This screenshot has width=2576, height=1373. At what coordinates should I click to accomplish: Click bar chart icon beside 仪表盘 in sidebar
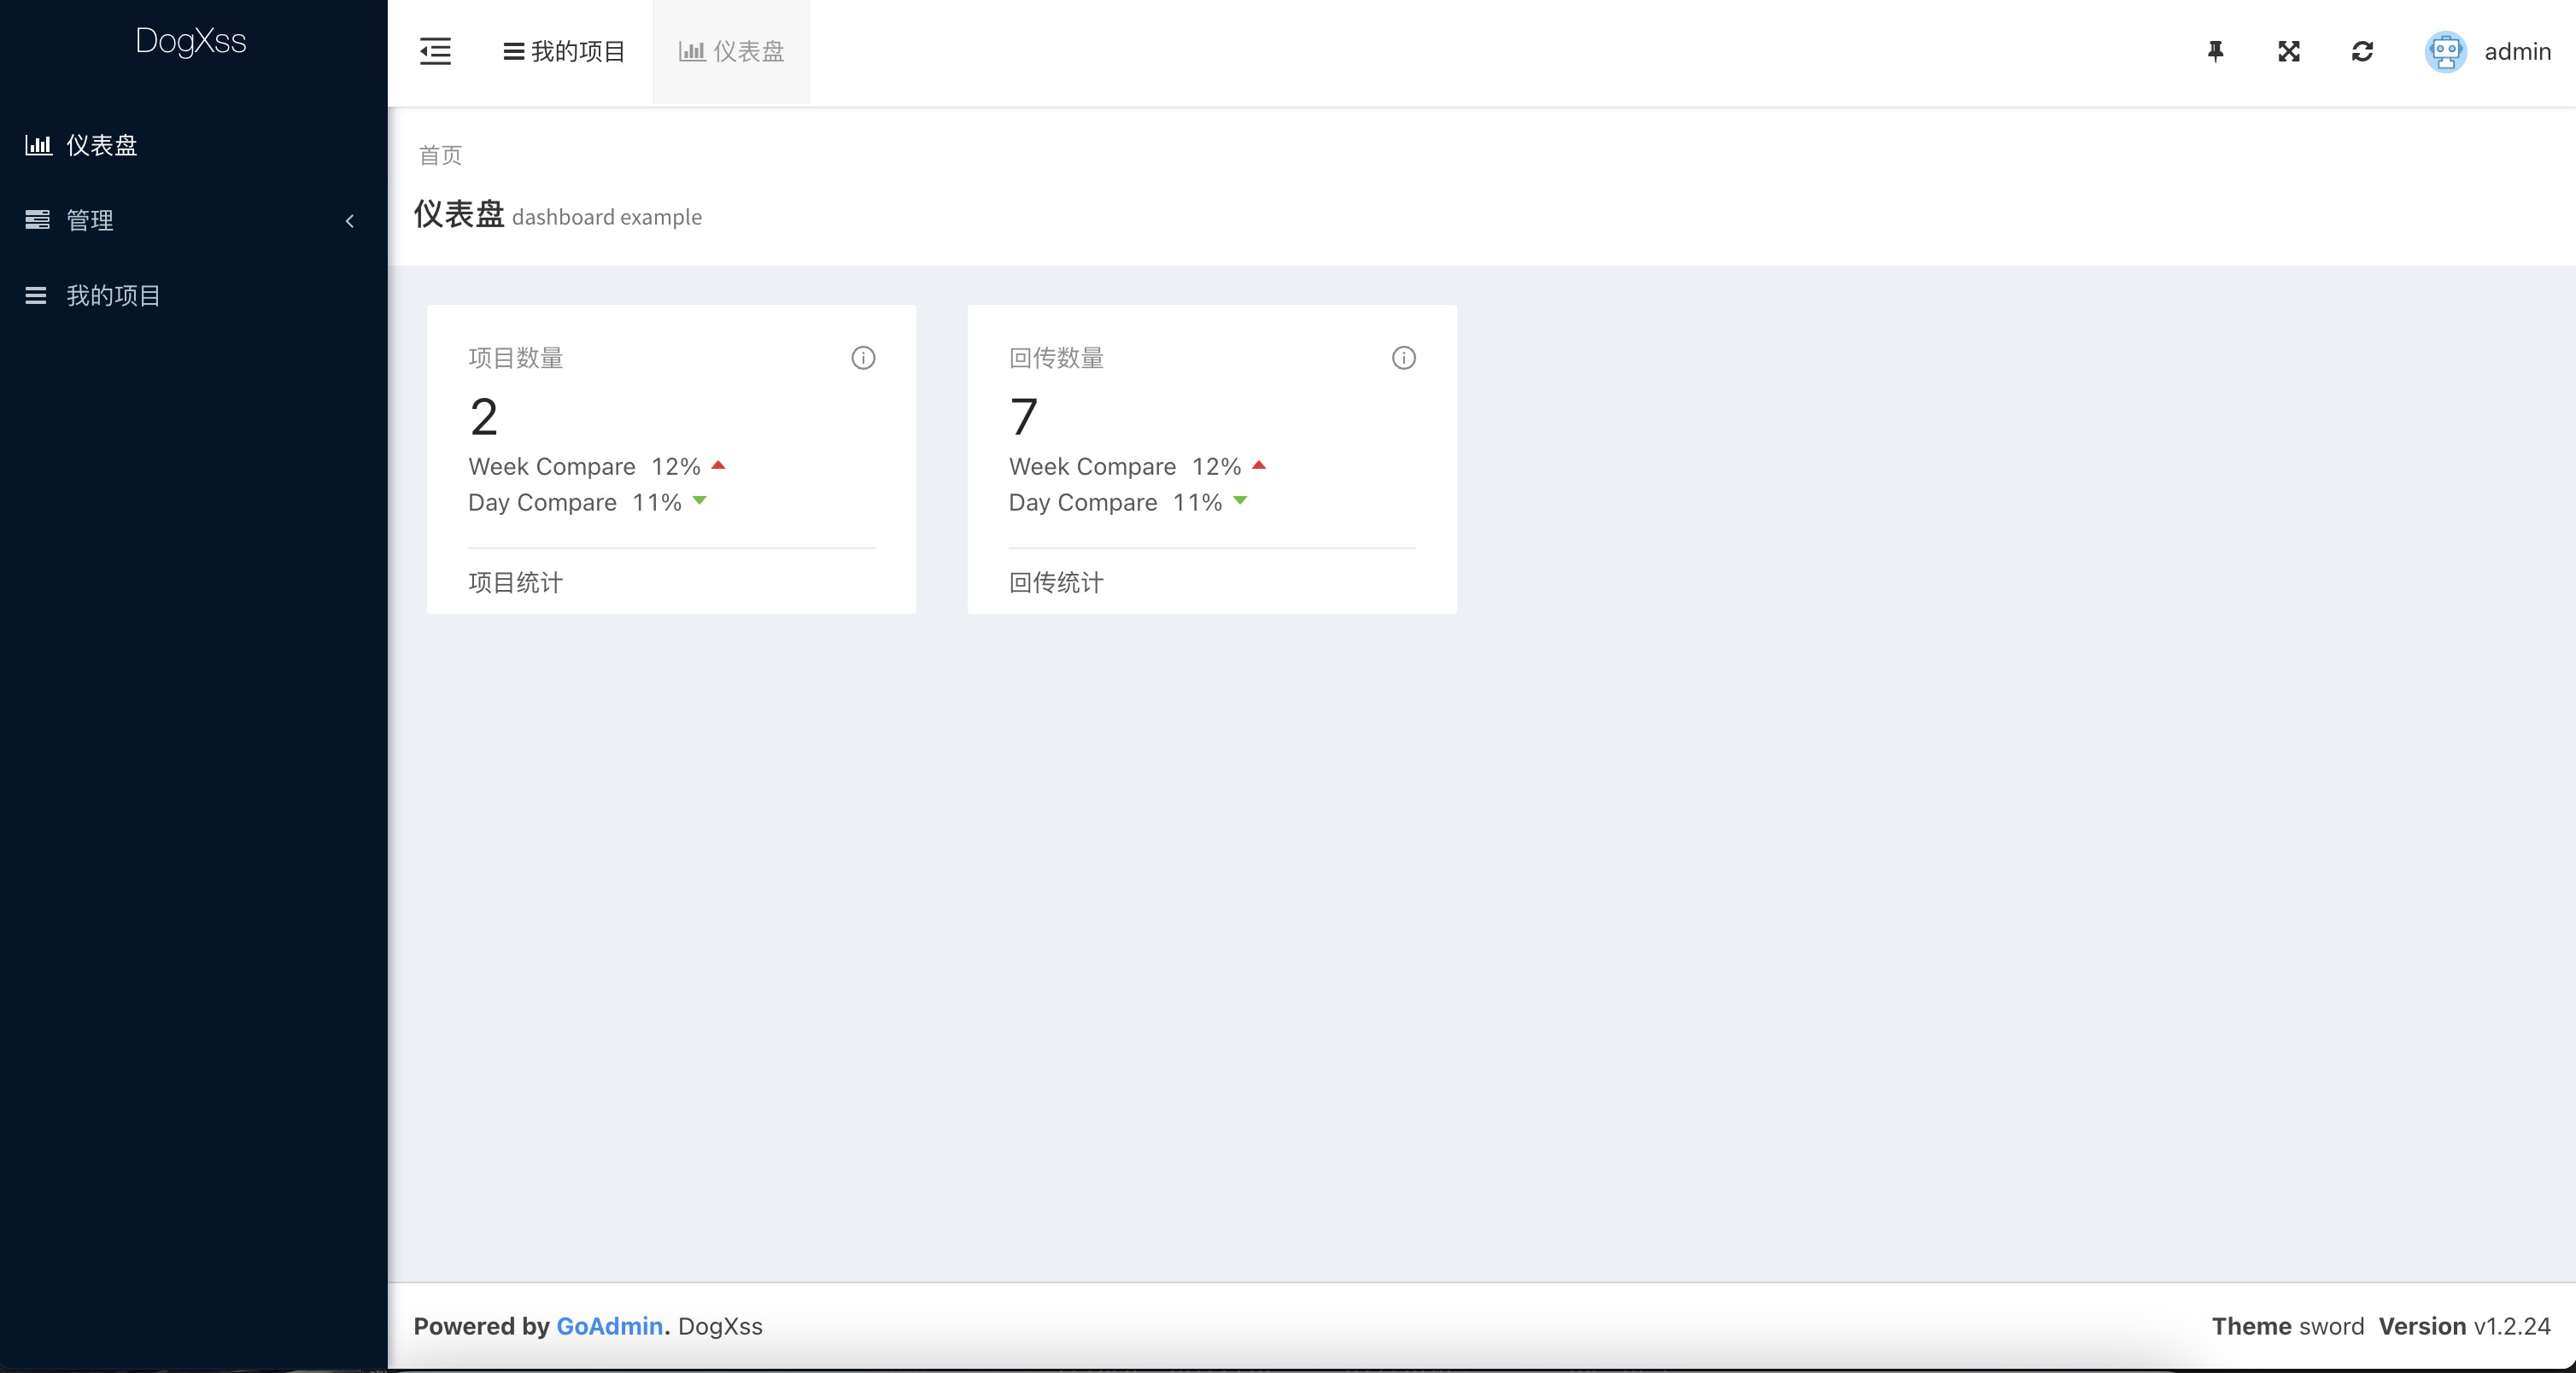coord(38,145)
